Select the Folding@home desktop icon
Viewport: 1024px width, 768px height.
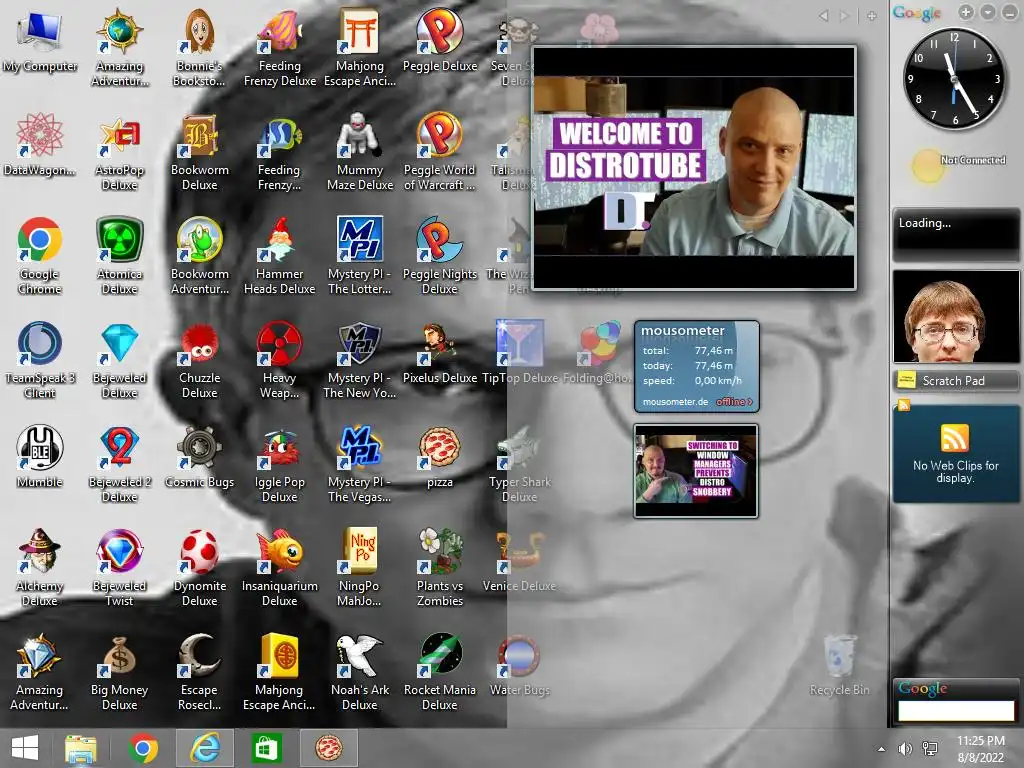599,343
